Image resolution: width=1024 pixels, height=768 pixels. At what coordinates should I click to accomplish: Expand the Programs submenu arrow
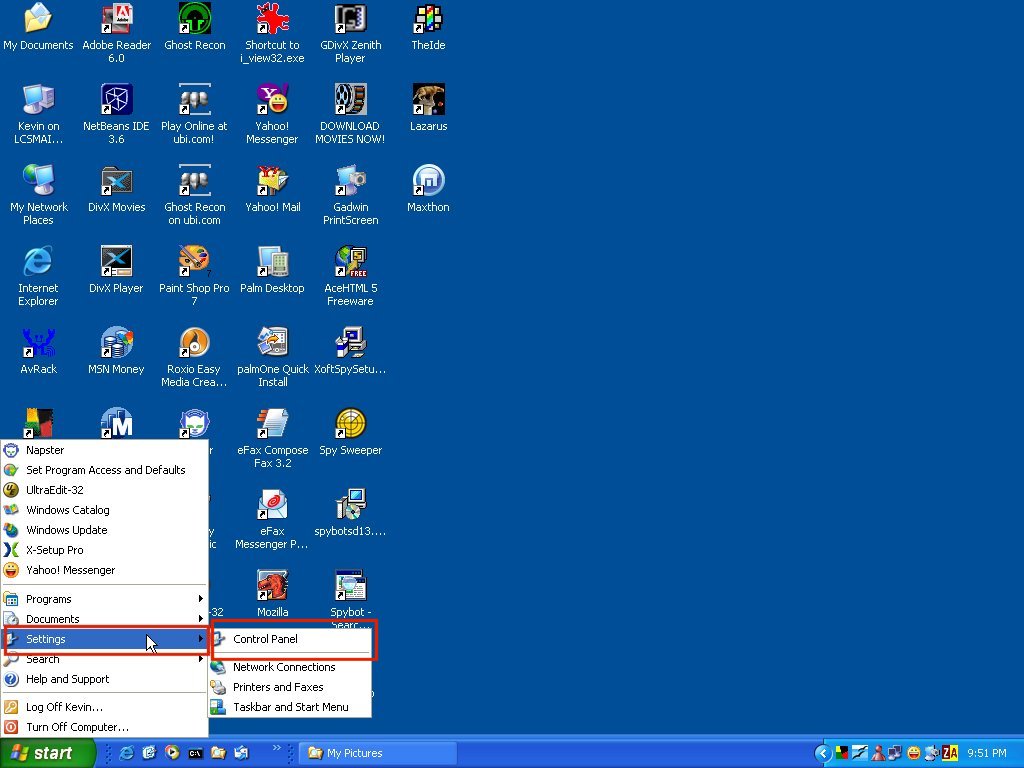pyautogui.click(x=200, y=599)
